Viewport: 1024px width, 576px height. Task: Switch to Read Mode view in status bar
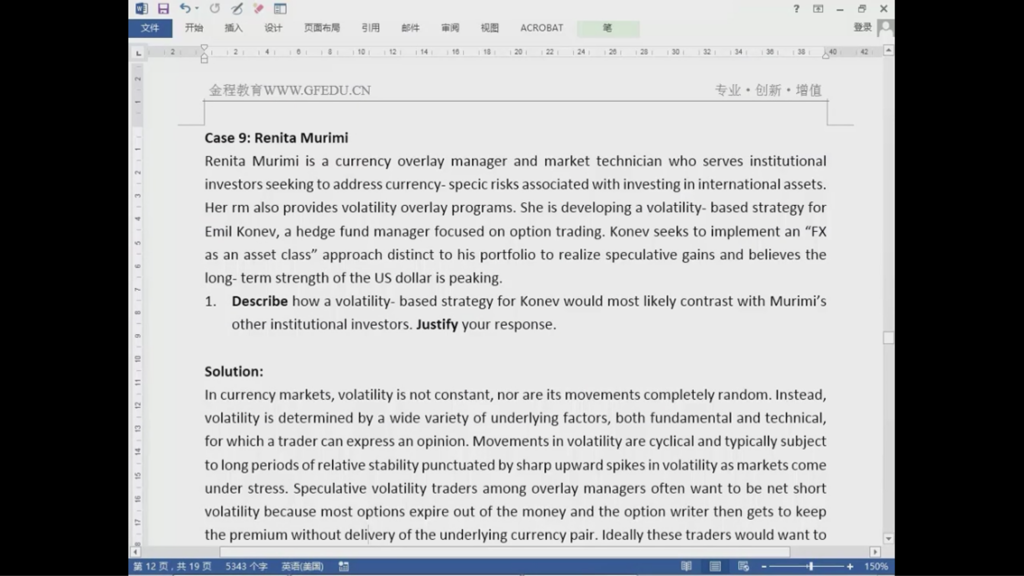[686, 566]
